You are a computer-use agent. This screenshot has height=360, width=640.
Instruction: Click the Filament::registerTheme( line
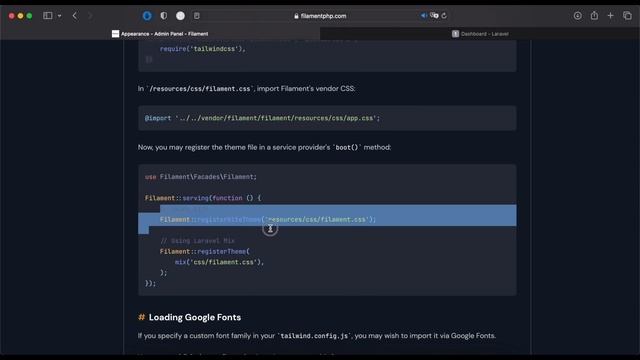pos(204,251)
